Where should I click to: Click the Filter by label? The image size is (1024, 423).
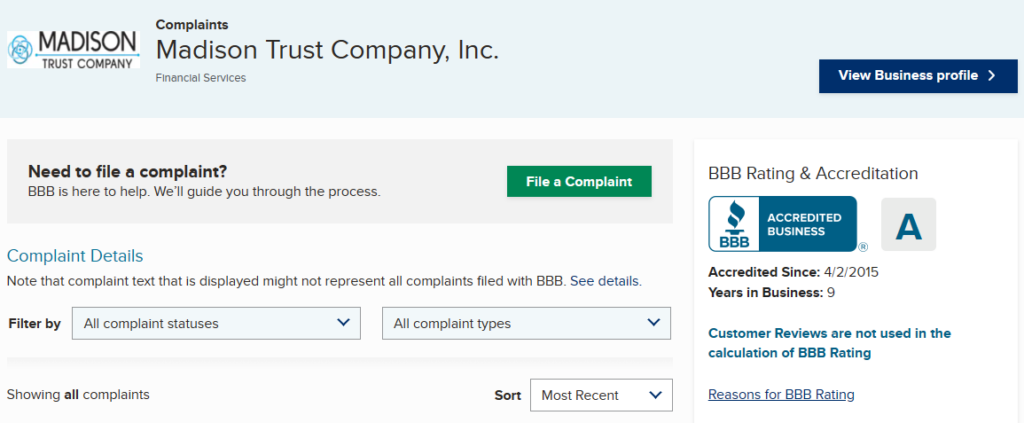[35, 324]
